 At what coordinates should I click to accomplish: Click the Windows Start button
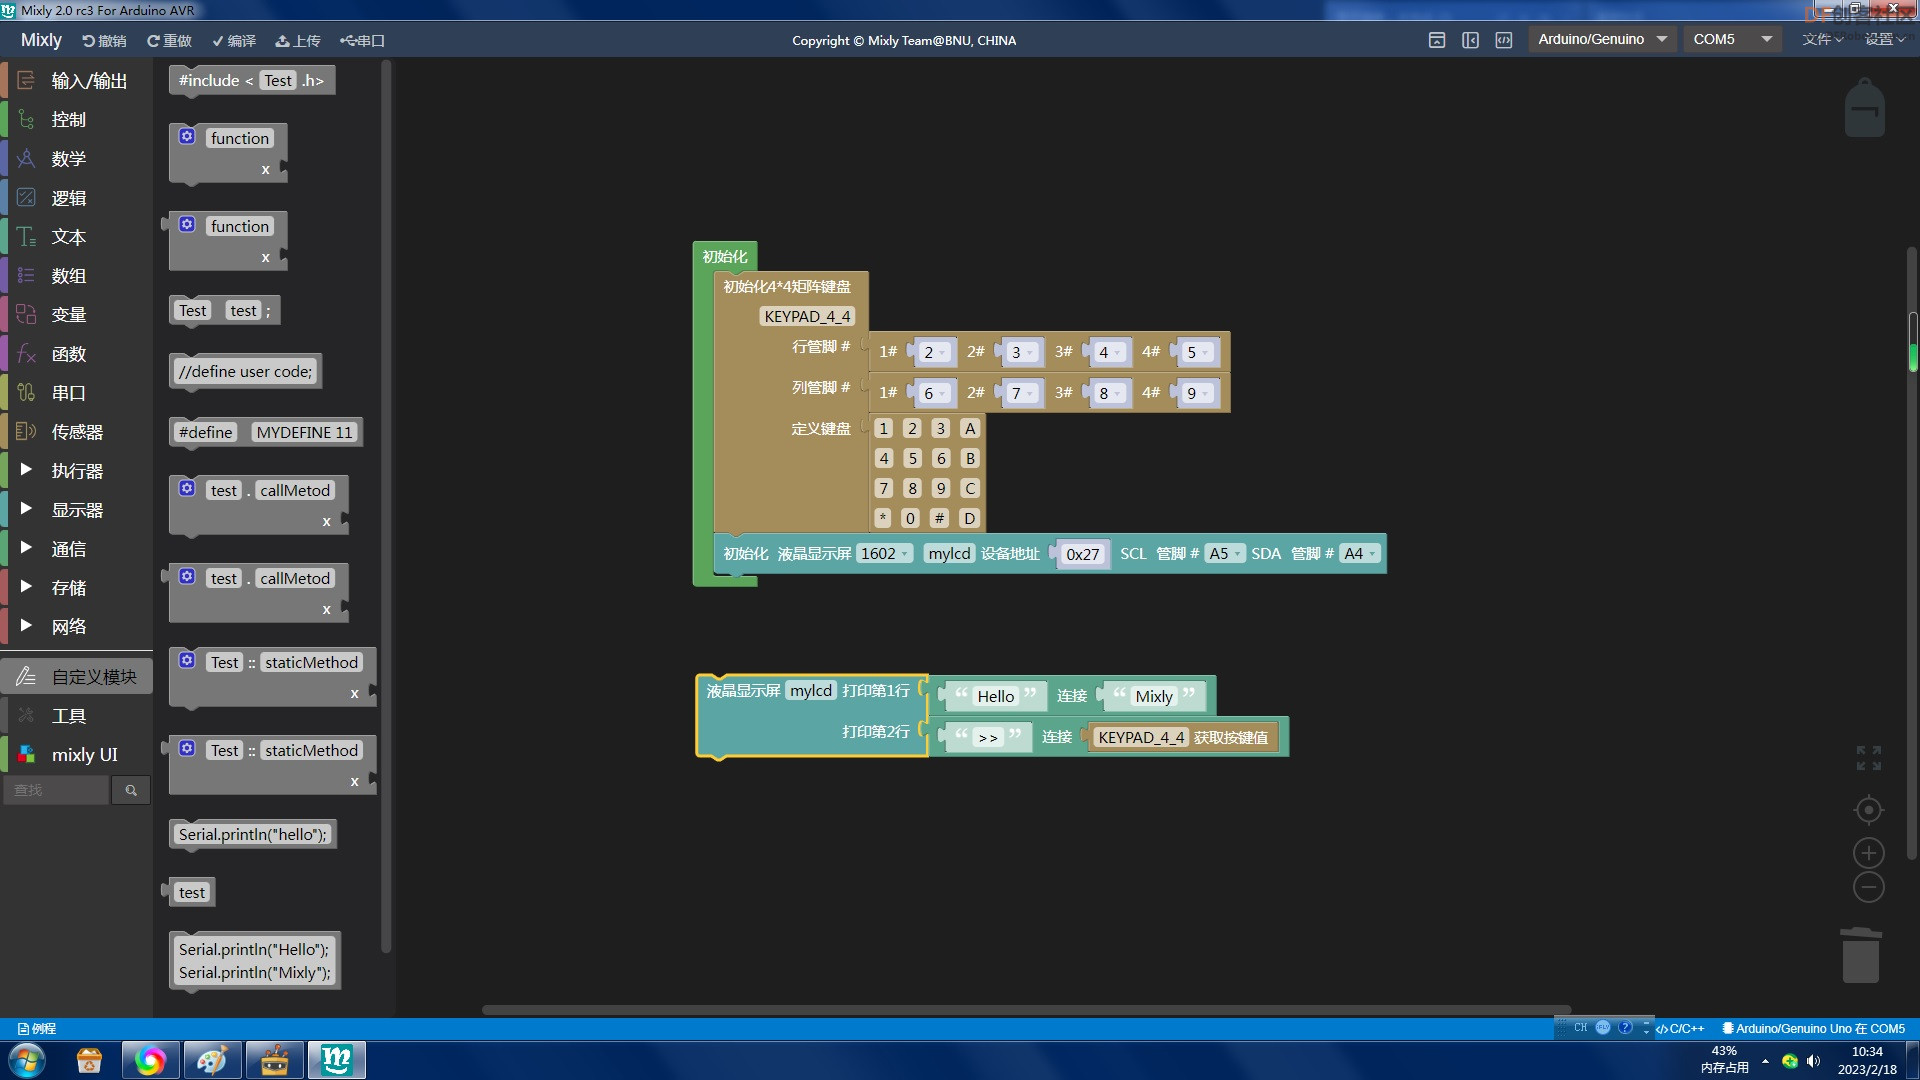click(x=27, y=1060)
